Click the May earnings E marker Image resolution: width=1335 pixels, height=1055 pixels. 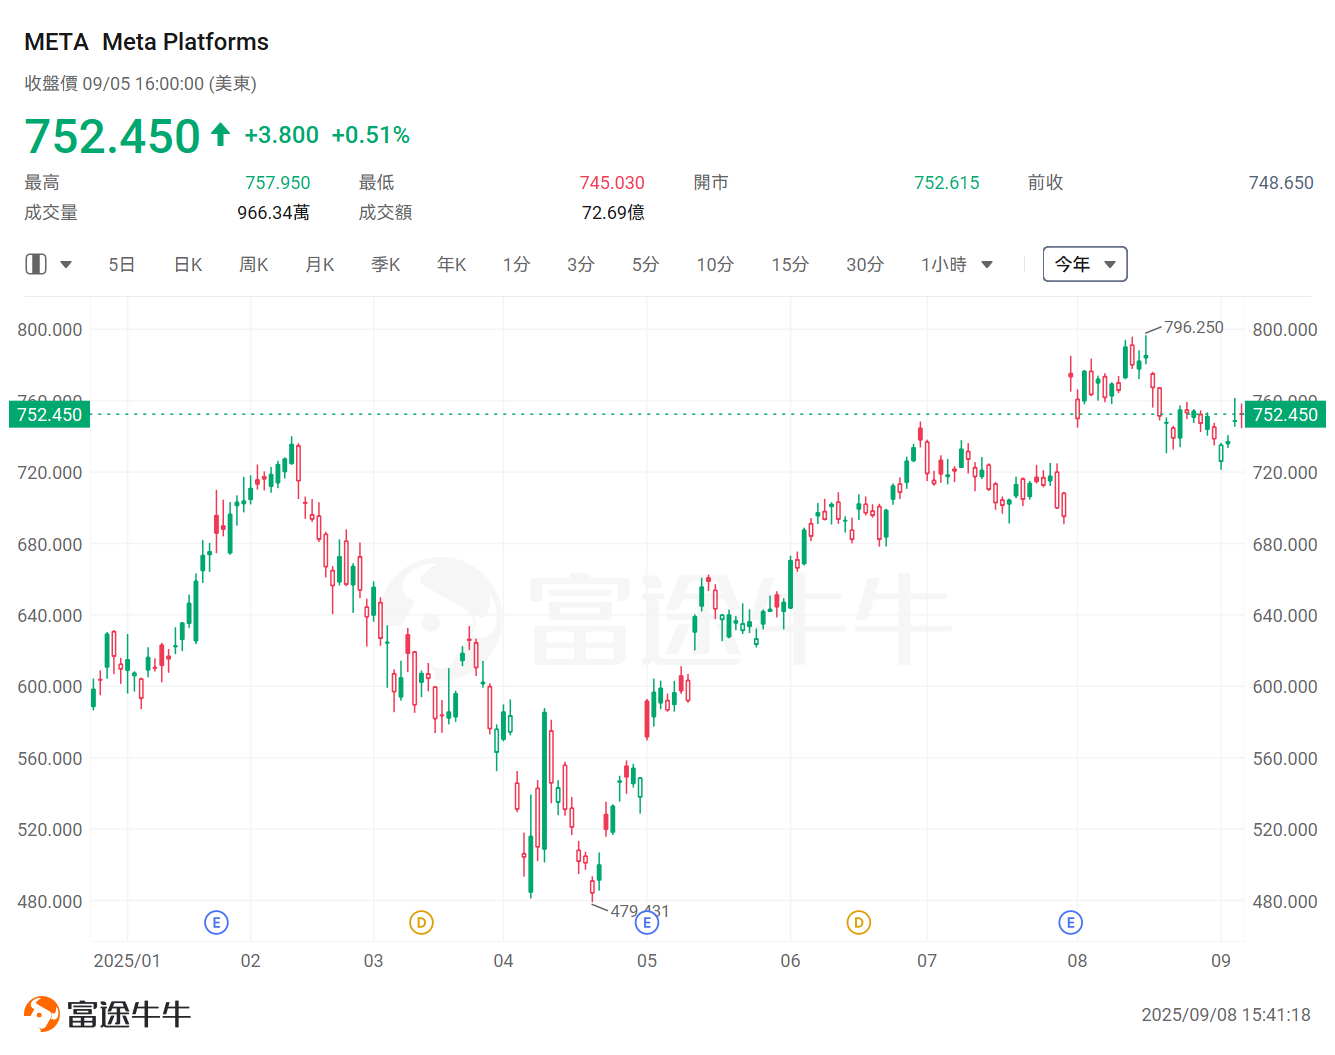647,923
